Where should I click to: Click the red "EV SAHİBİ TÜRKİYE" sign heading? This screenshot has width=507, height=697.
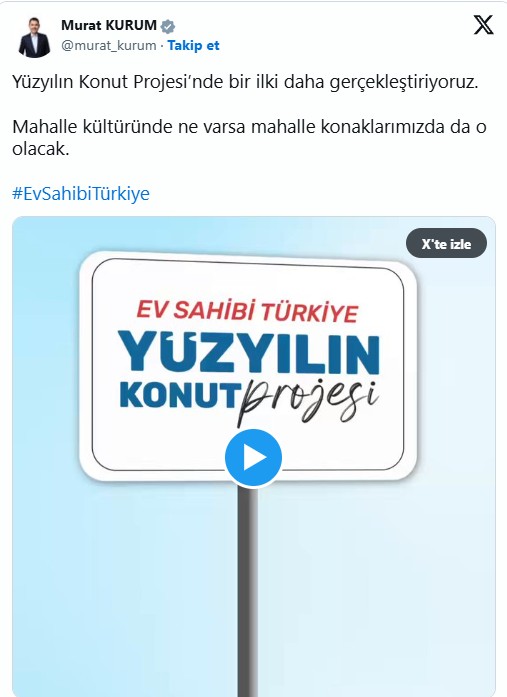pyautogui.click(x=247, y=310)
